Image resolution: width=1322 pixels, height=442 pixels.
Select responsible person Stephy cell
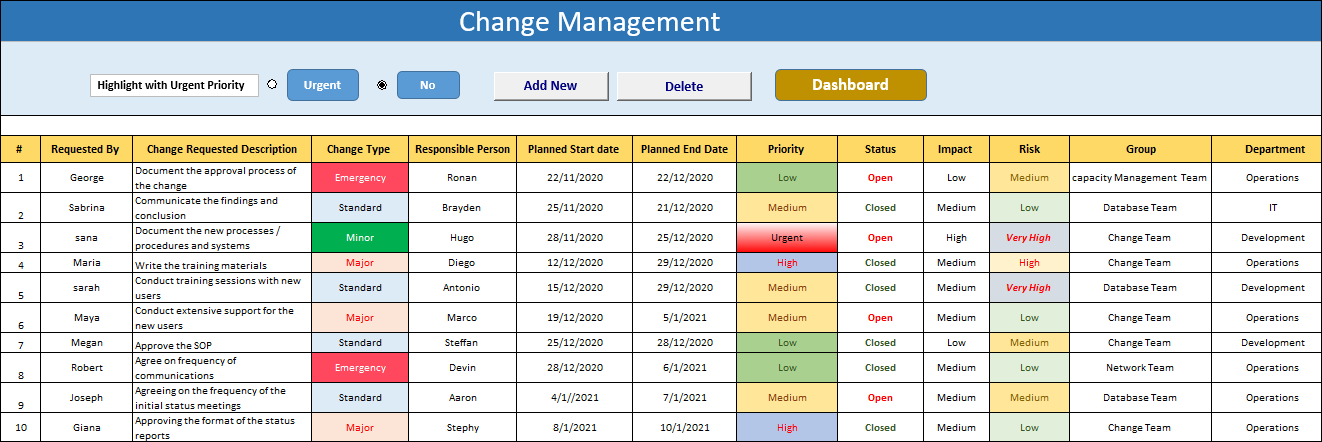[462, 428]
